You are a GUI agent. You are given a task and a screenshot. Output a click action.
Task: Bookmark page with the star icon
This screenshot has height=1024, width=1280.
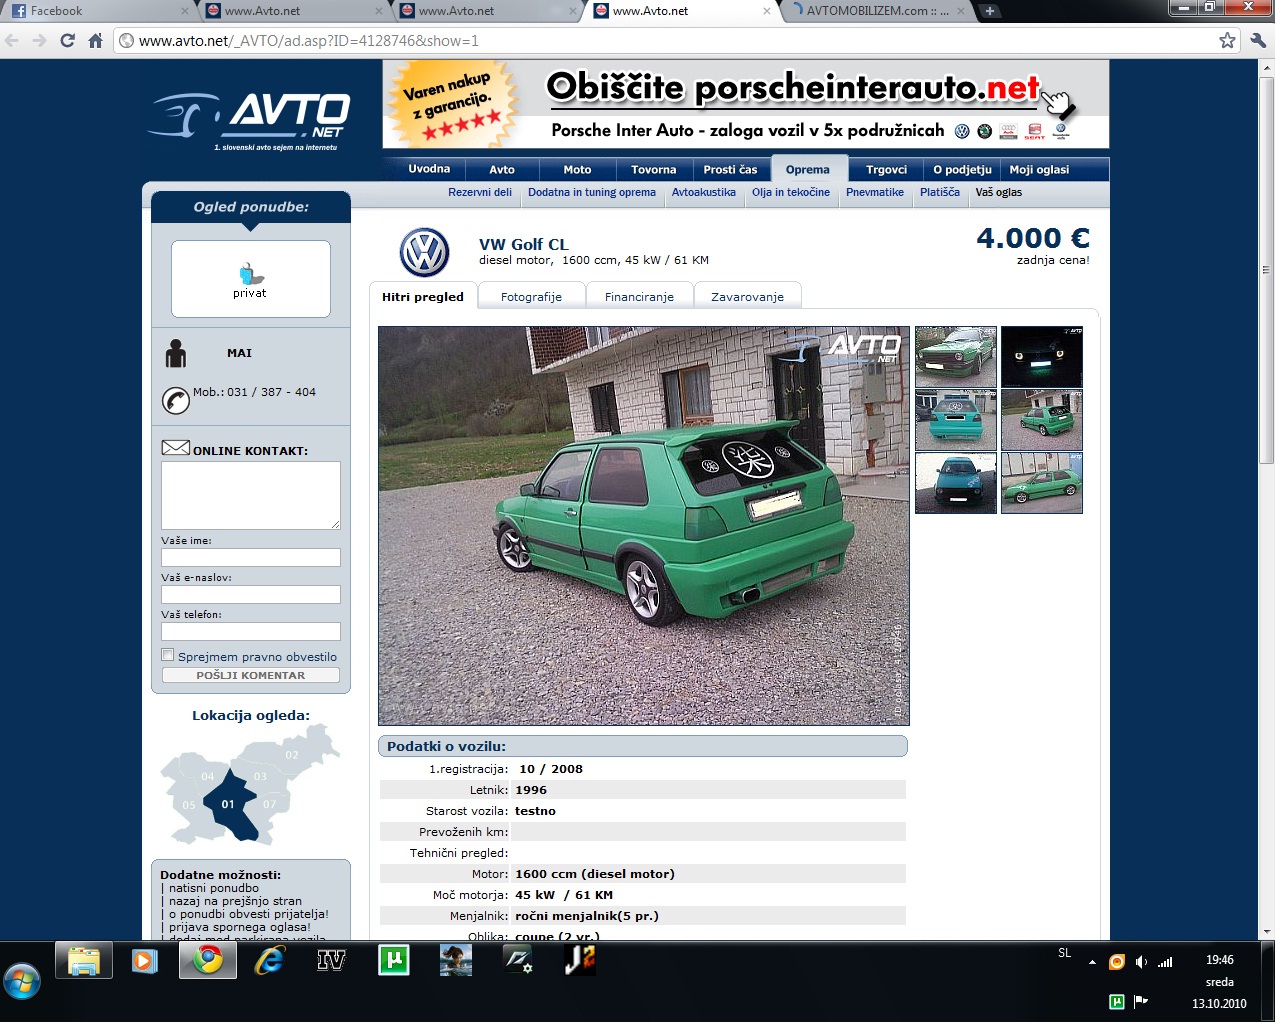tap(1227, 41)
